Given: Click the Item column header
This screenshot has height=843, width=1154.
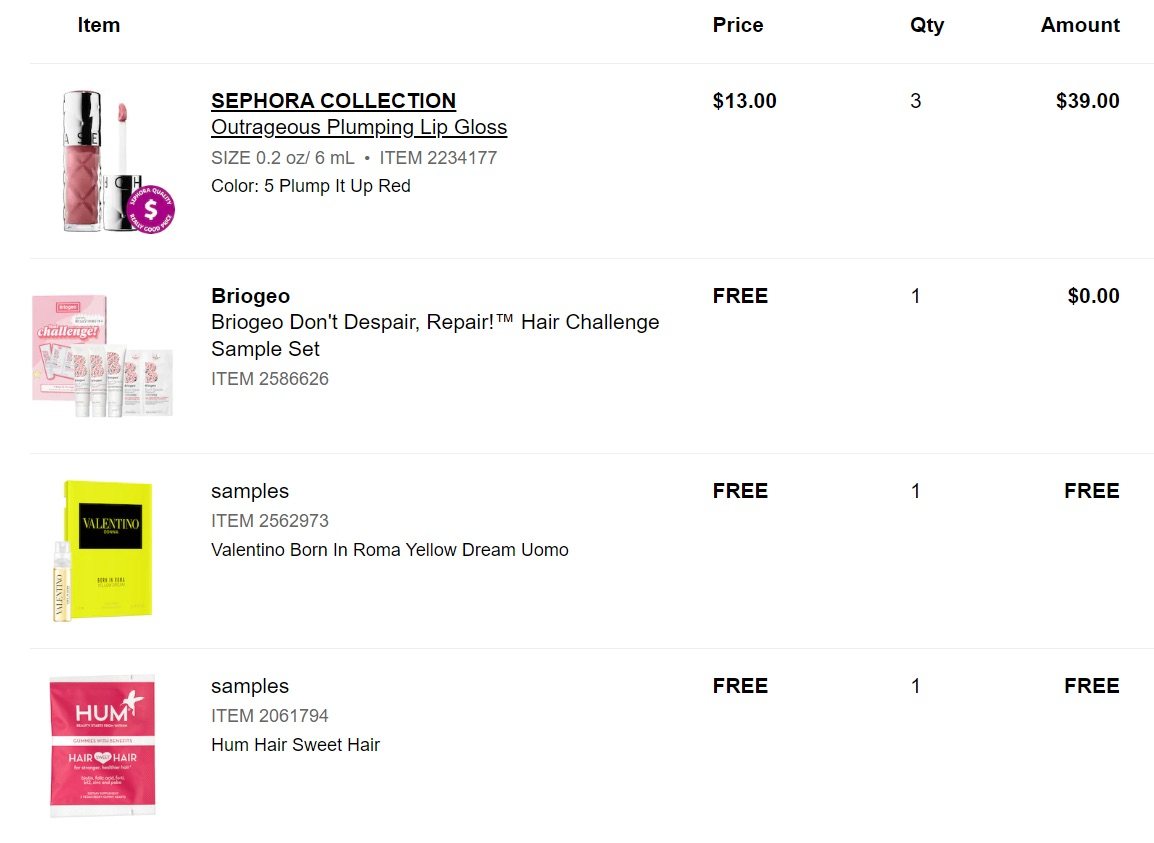Looking at the screenshot, I should (99, 25).
